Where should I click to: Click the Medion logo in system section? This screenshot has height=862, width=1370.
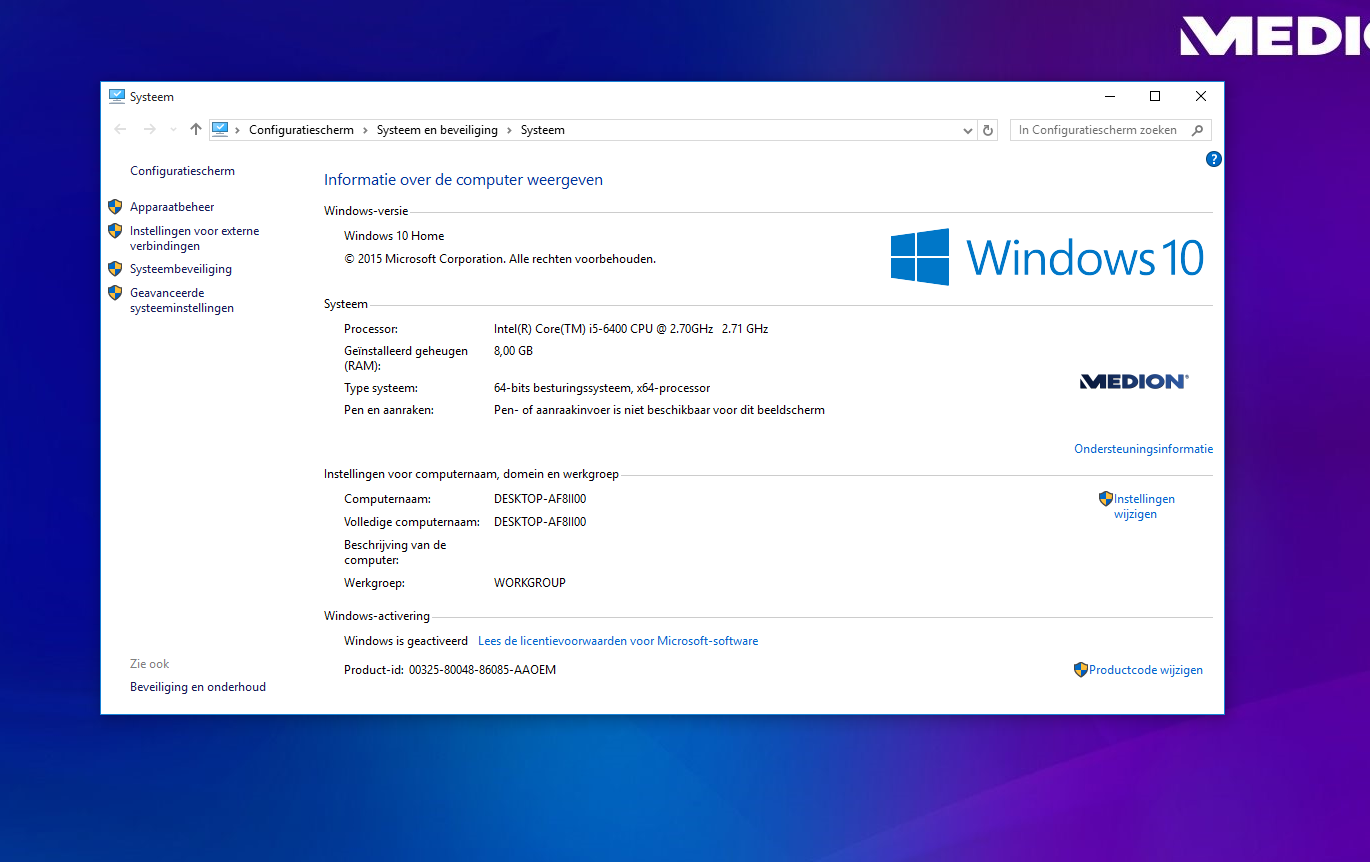1134,381
